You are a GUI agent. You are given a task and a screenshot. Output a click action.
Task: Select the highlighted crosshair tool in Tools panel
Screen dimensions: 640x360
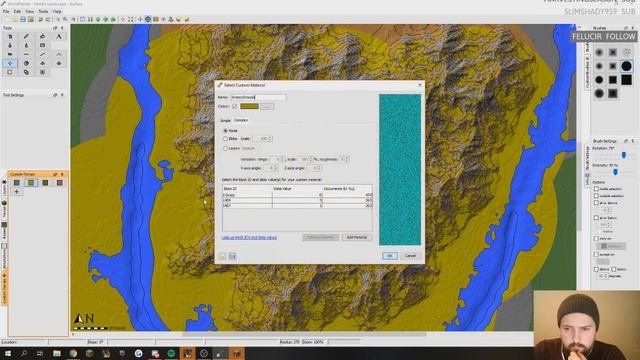coord(10,63)
